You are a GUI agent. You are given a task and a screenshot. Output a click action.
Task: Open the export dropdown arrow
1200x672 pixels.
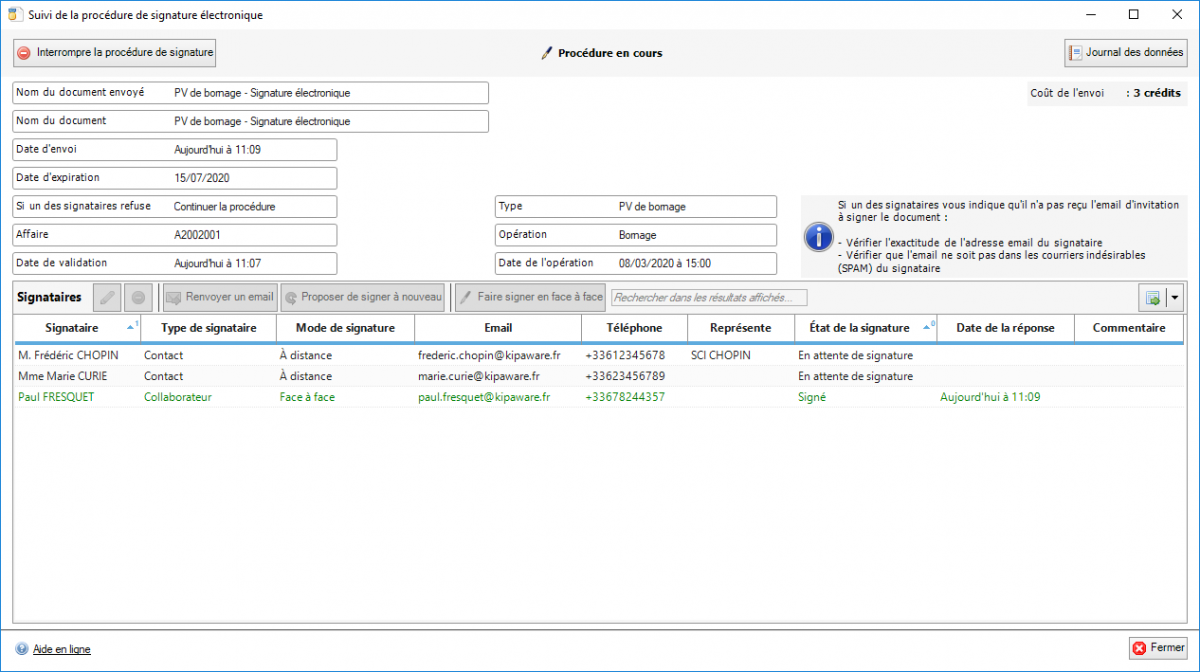tap(1174, 298)
